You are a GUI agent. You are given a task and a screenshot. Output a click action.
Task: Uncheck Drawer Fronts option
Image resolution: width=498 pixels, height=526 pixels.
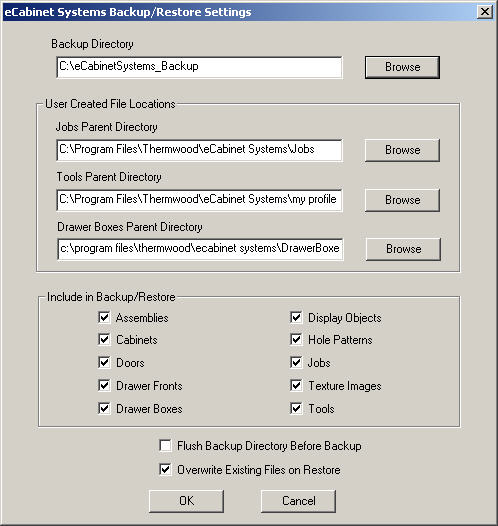pos(104,385)
